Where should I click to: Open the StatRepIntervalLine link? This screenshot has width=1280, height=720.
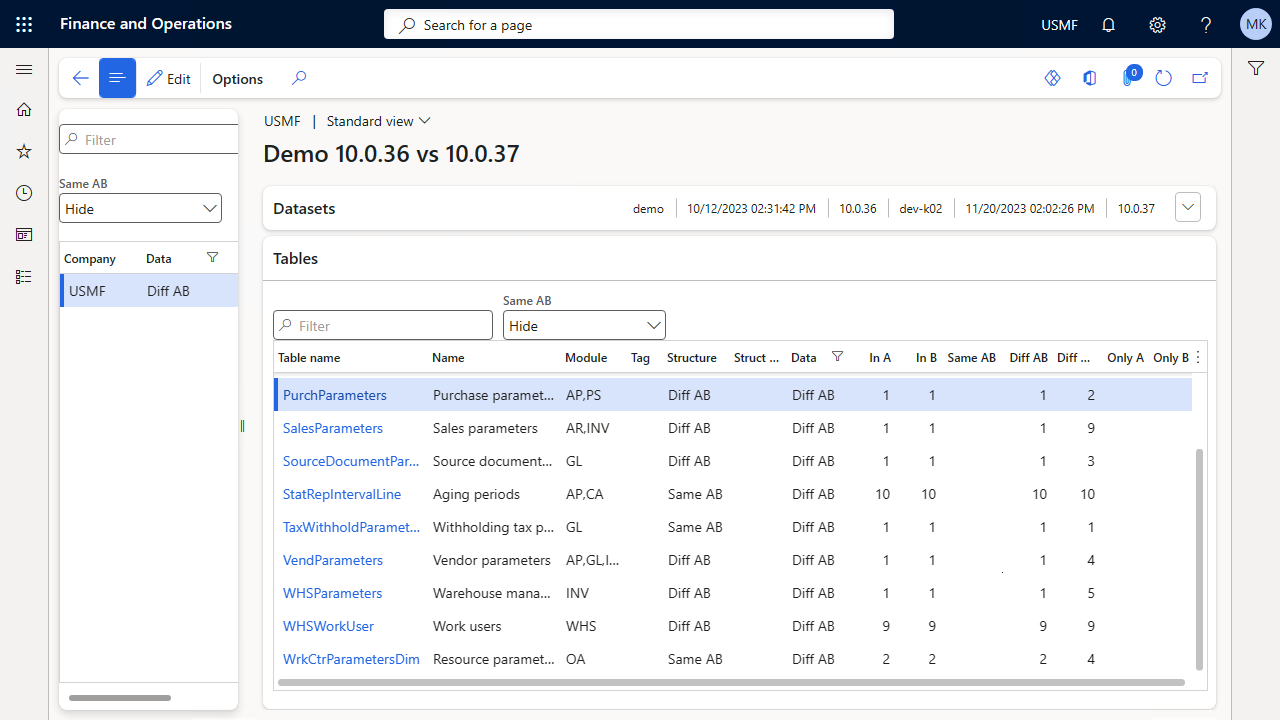342,494
